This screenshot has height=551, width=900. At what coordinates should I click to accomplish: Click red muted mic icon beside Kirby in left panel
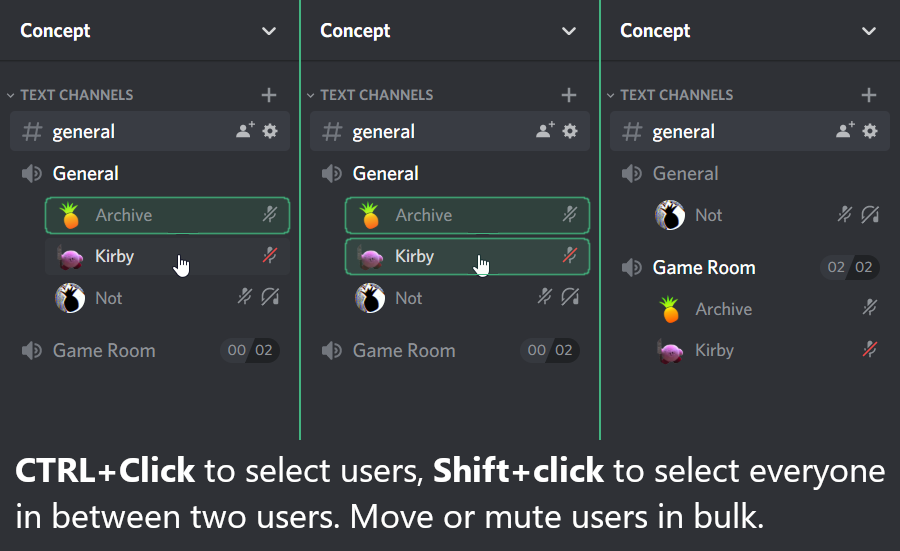(270, 255)
